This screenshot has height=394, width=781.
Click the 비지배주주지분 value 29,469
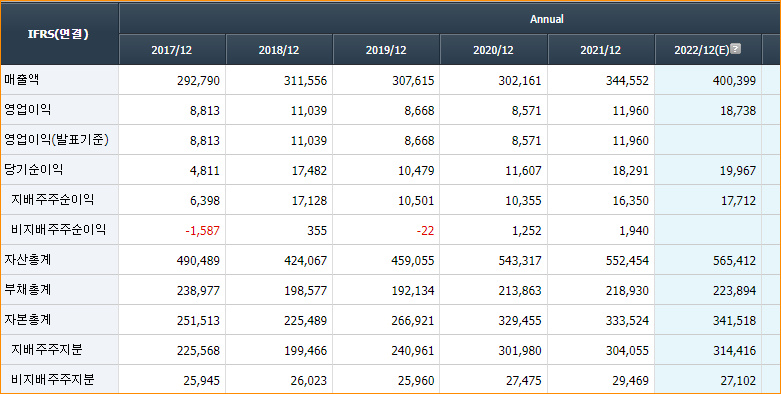point(631,381)
